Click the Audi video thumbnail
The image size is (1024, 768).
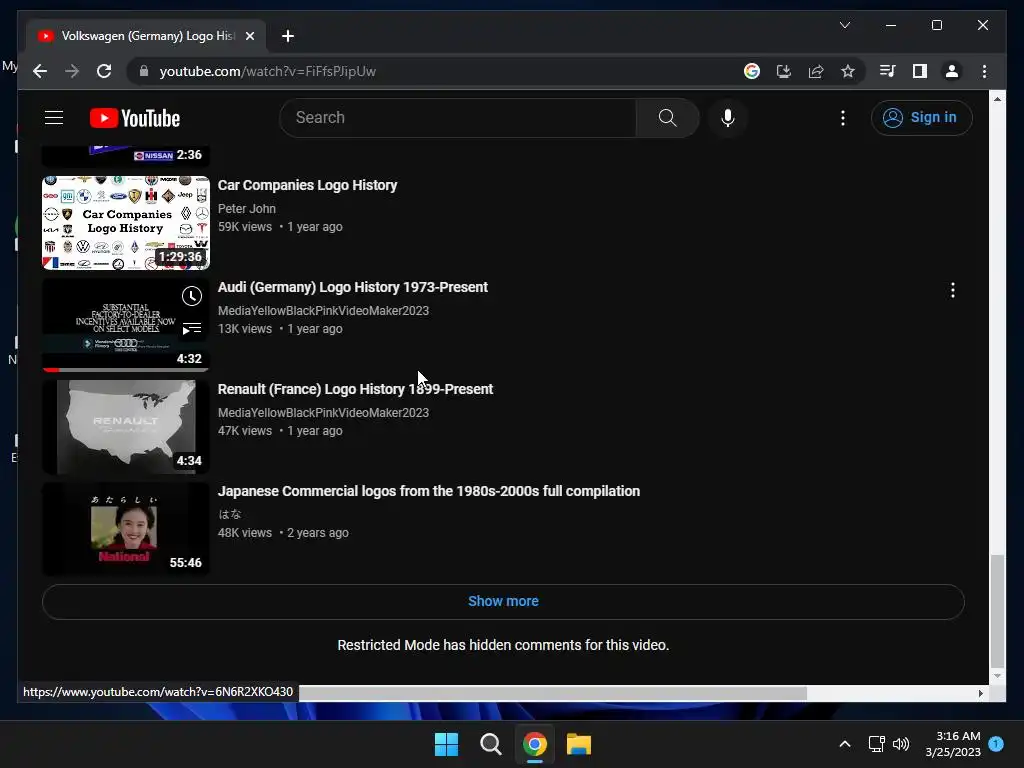(125, 325)
